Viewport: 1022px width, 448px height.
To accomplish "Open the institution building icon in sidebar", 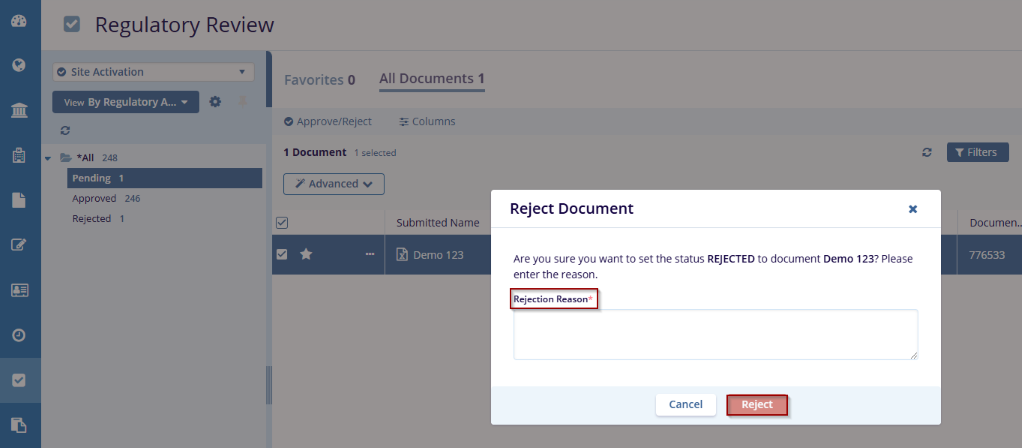I will click(19, 110).
